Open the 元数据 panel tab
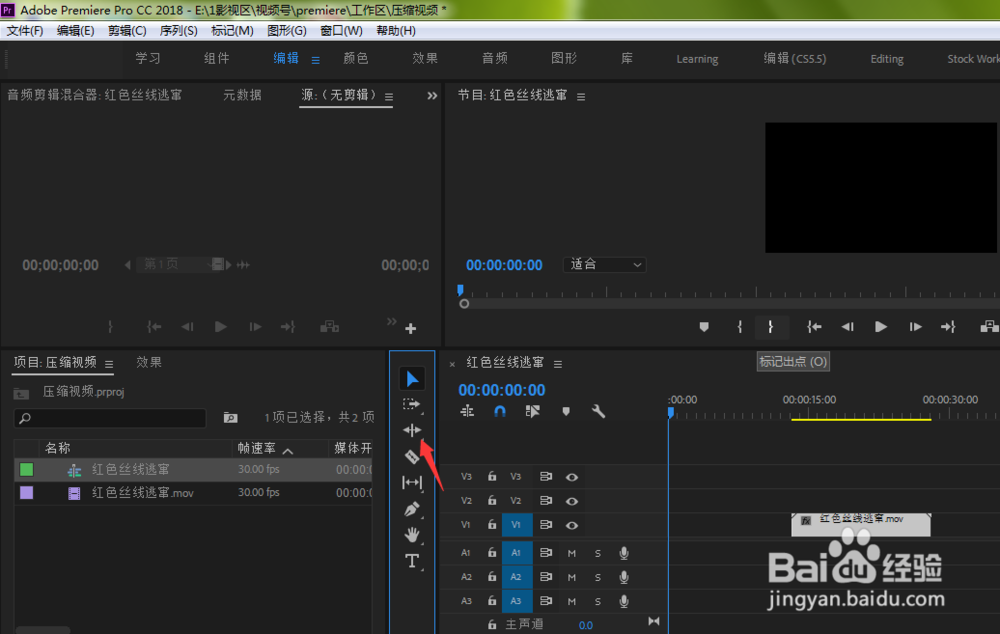1000x634 pixels. click(242, 95)
